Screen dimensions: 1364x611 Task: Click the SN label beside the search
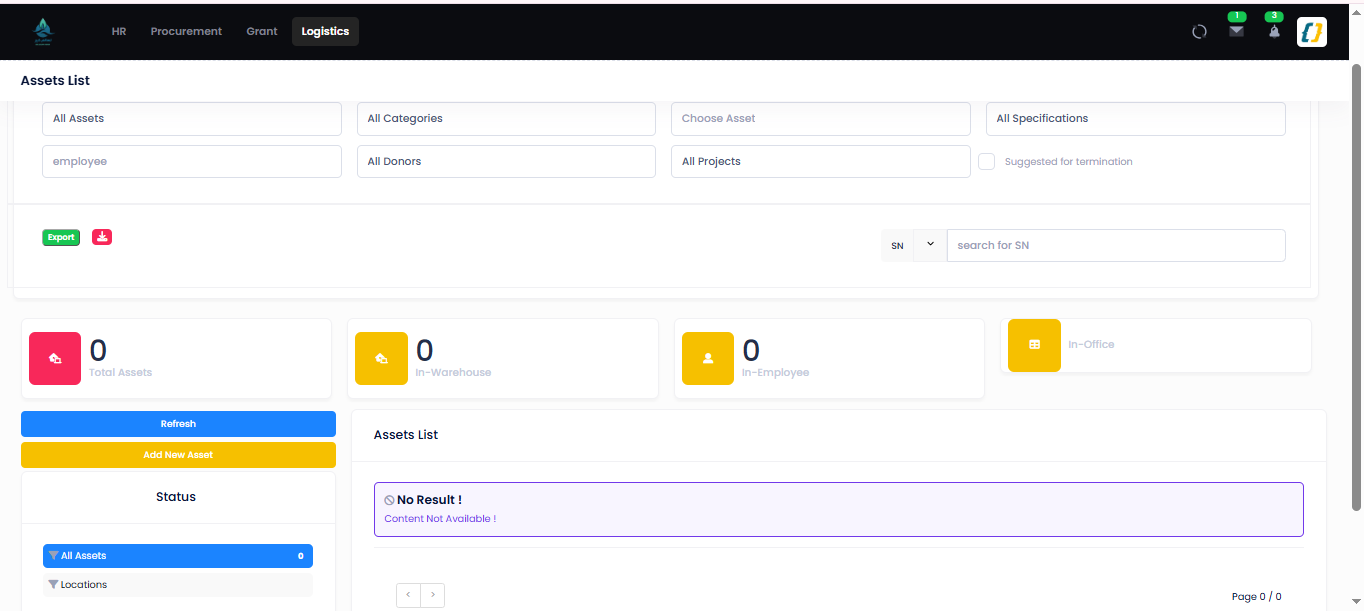pyautogui.click(x=897, y=245)
